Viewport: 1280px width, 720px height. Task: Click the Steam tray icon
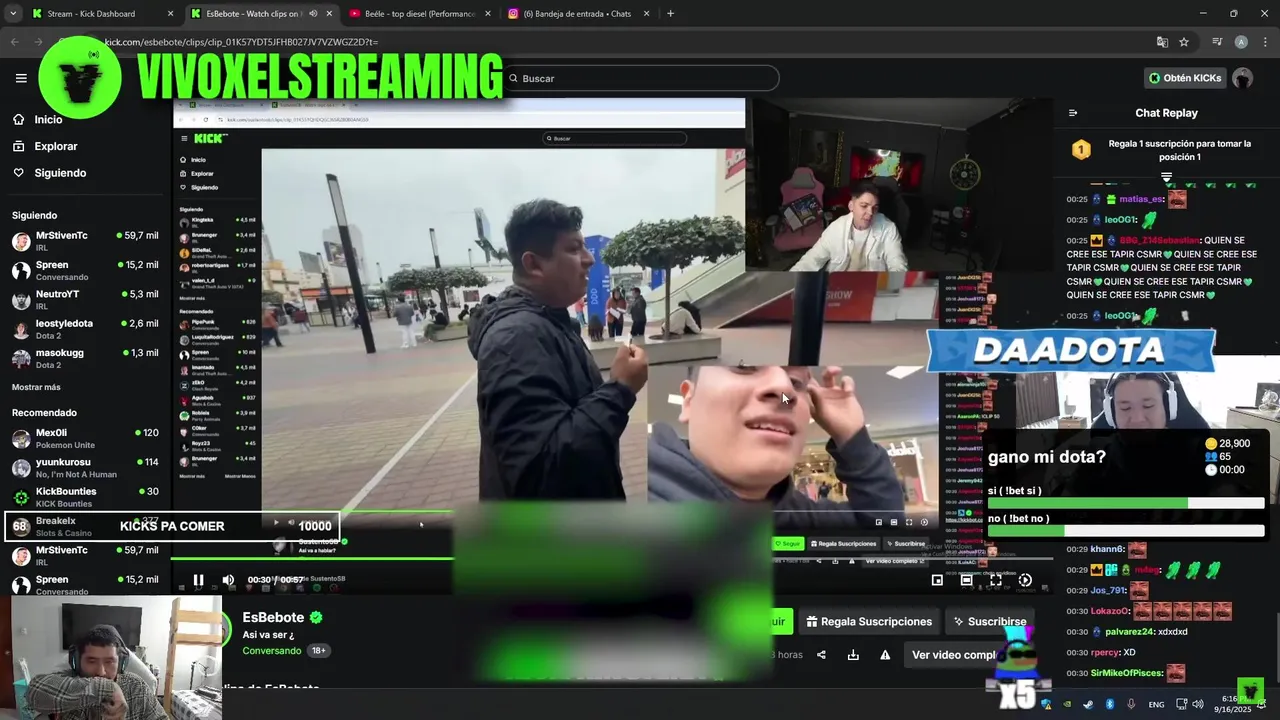1088,704
